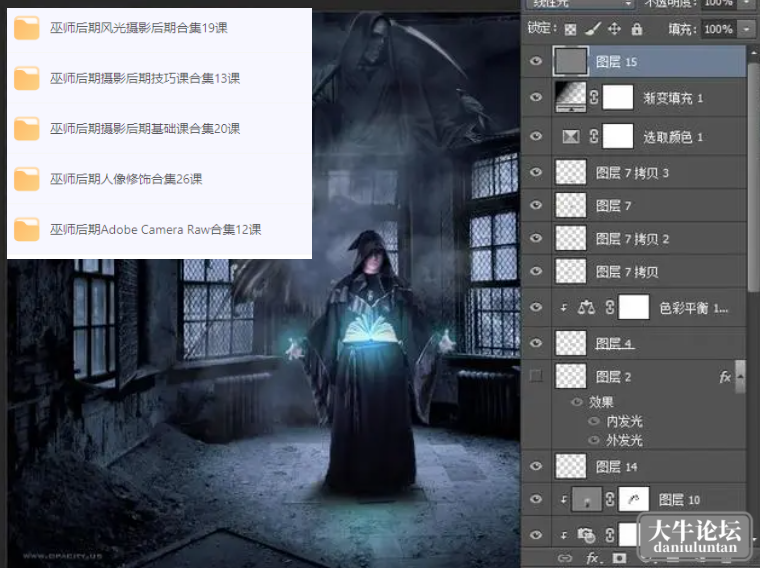
Task: Click 渐变填充 1 gradient thumbnail
Action: point(570,97)
